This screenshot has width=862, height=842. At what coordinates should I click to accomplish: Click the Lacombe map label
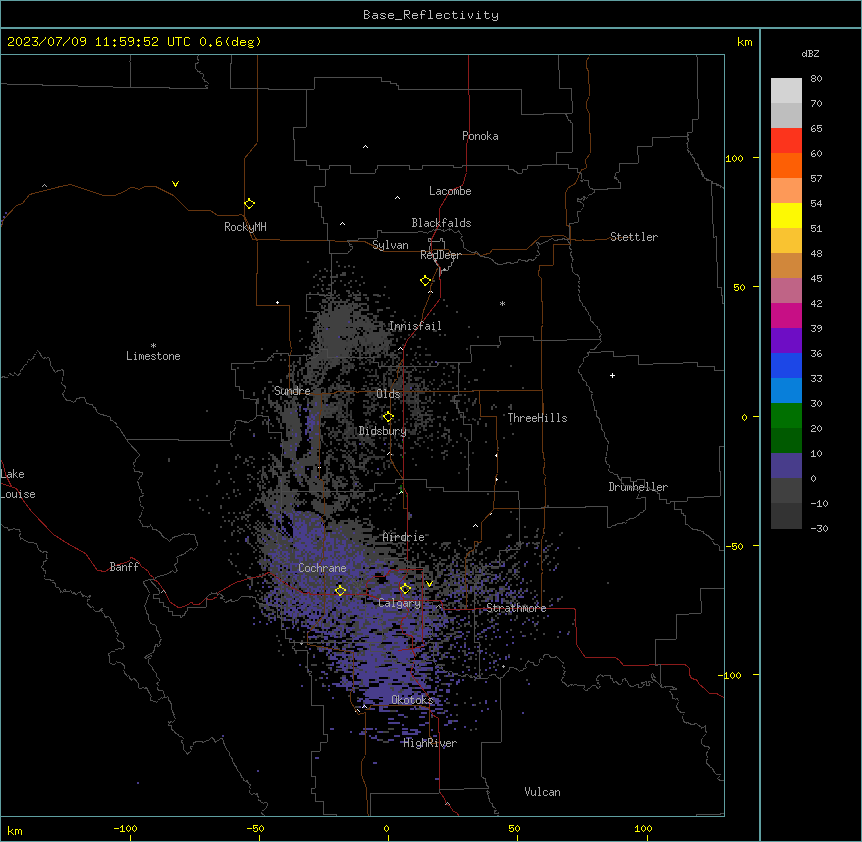450,191
